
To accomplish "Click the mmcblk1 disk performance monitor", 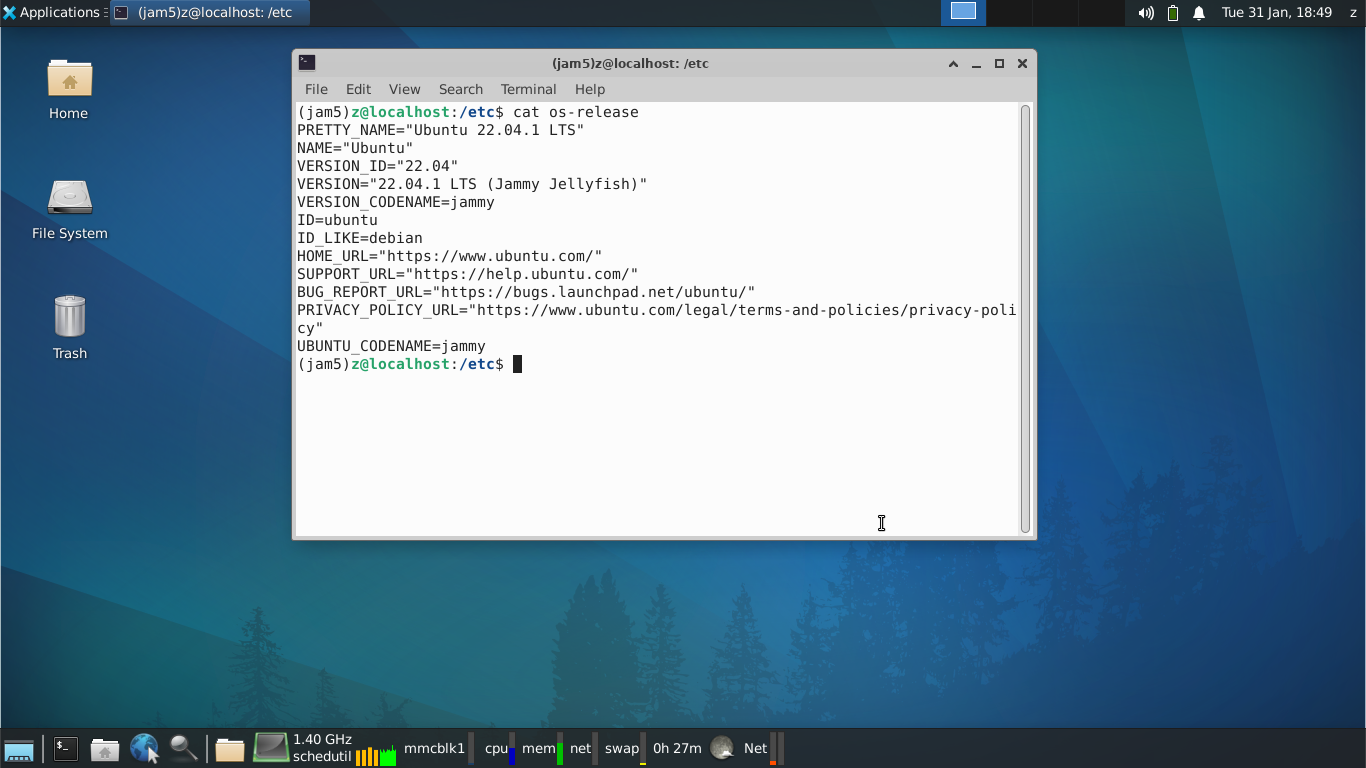I will tap(438, 748).
